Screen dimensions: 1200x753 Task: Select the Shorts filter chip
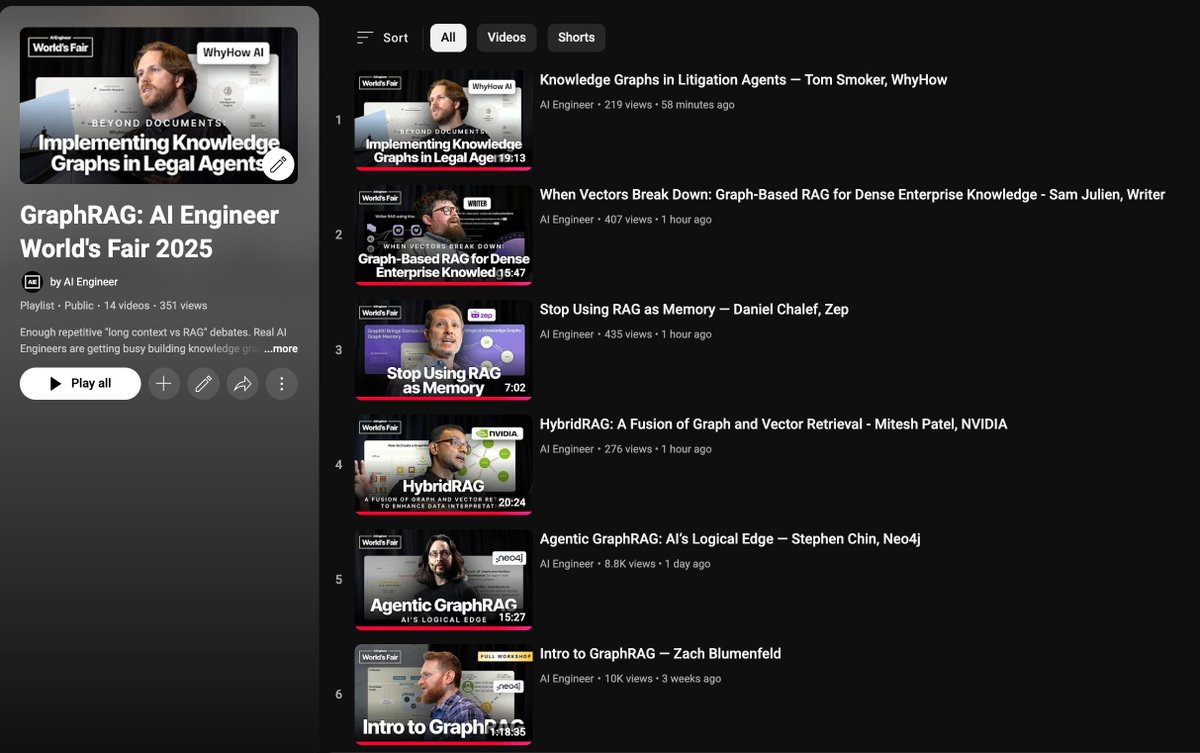click(576, 38)
